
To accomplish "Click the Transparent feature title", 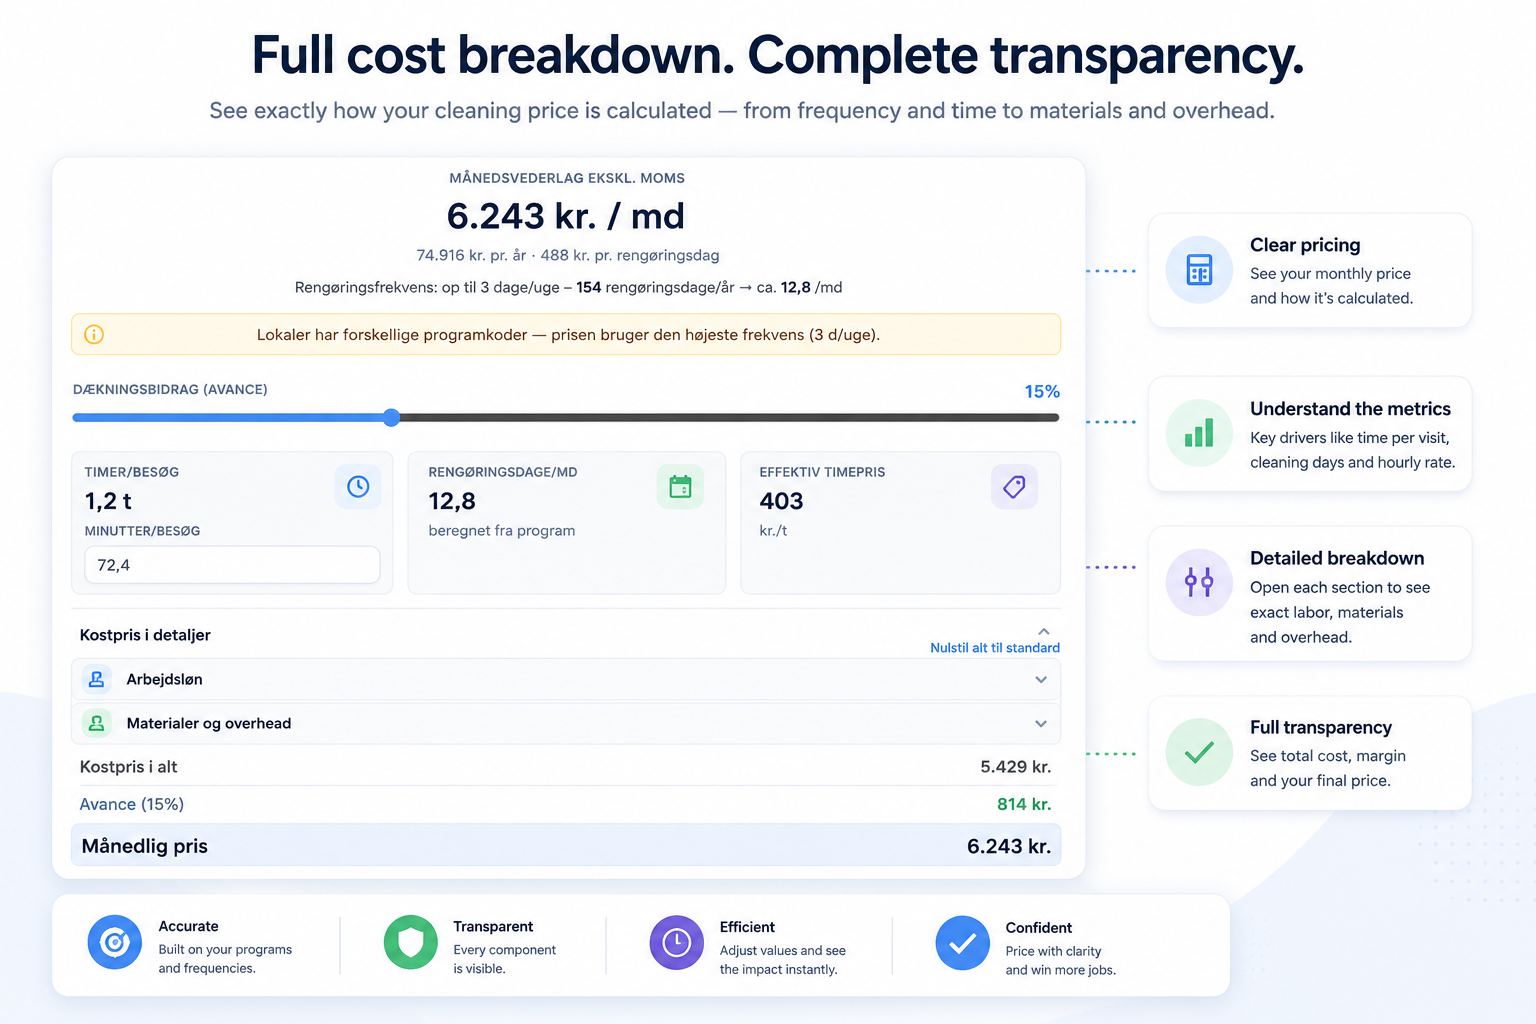I will [493, 926].
